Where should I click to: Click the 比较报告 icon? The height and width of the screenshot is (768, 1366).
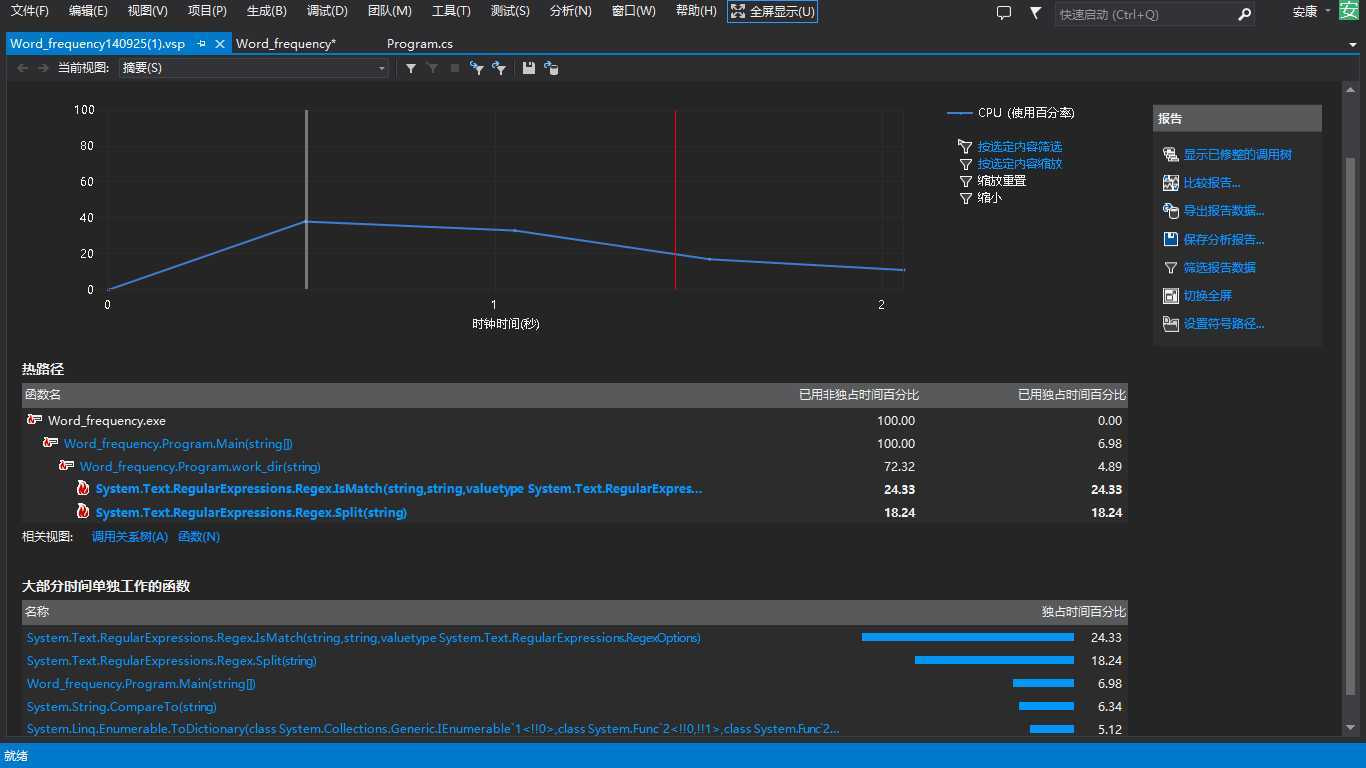click(x=1171, y=183)
